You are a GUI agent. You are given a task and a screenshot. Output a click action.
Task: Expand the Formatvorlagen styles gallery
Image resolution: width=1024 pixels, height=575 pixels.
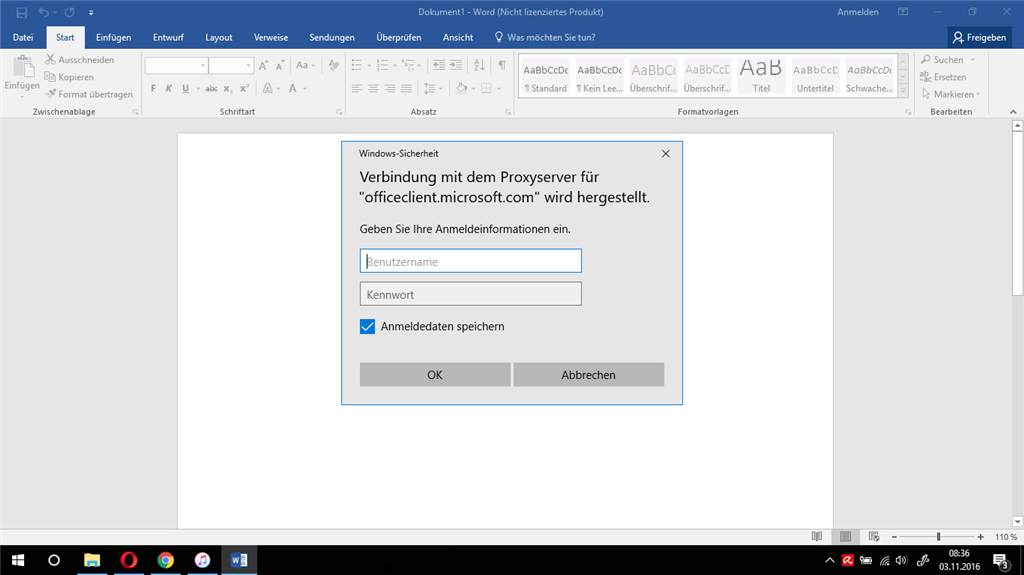click(903, 91)
